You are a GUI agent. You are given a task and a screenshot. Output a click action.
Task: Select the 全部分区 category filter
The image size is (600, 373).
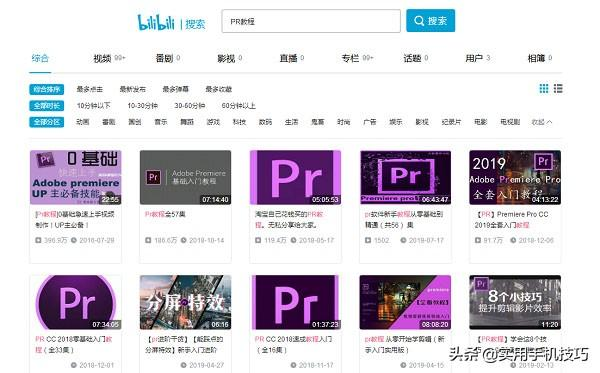[47, 122]
